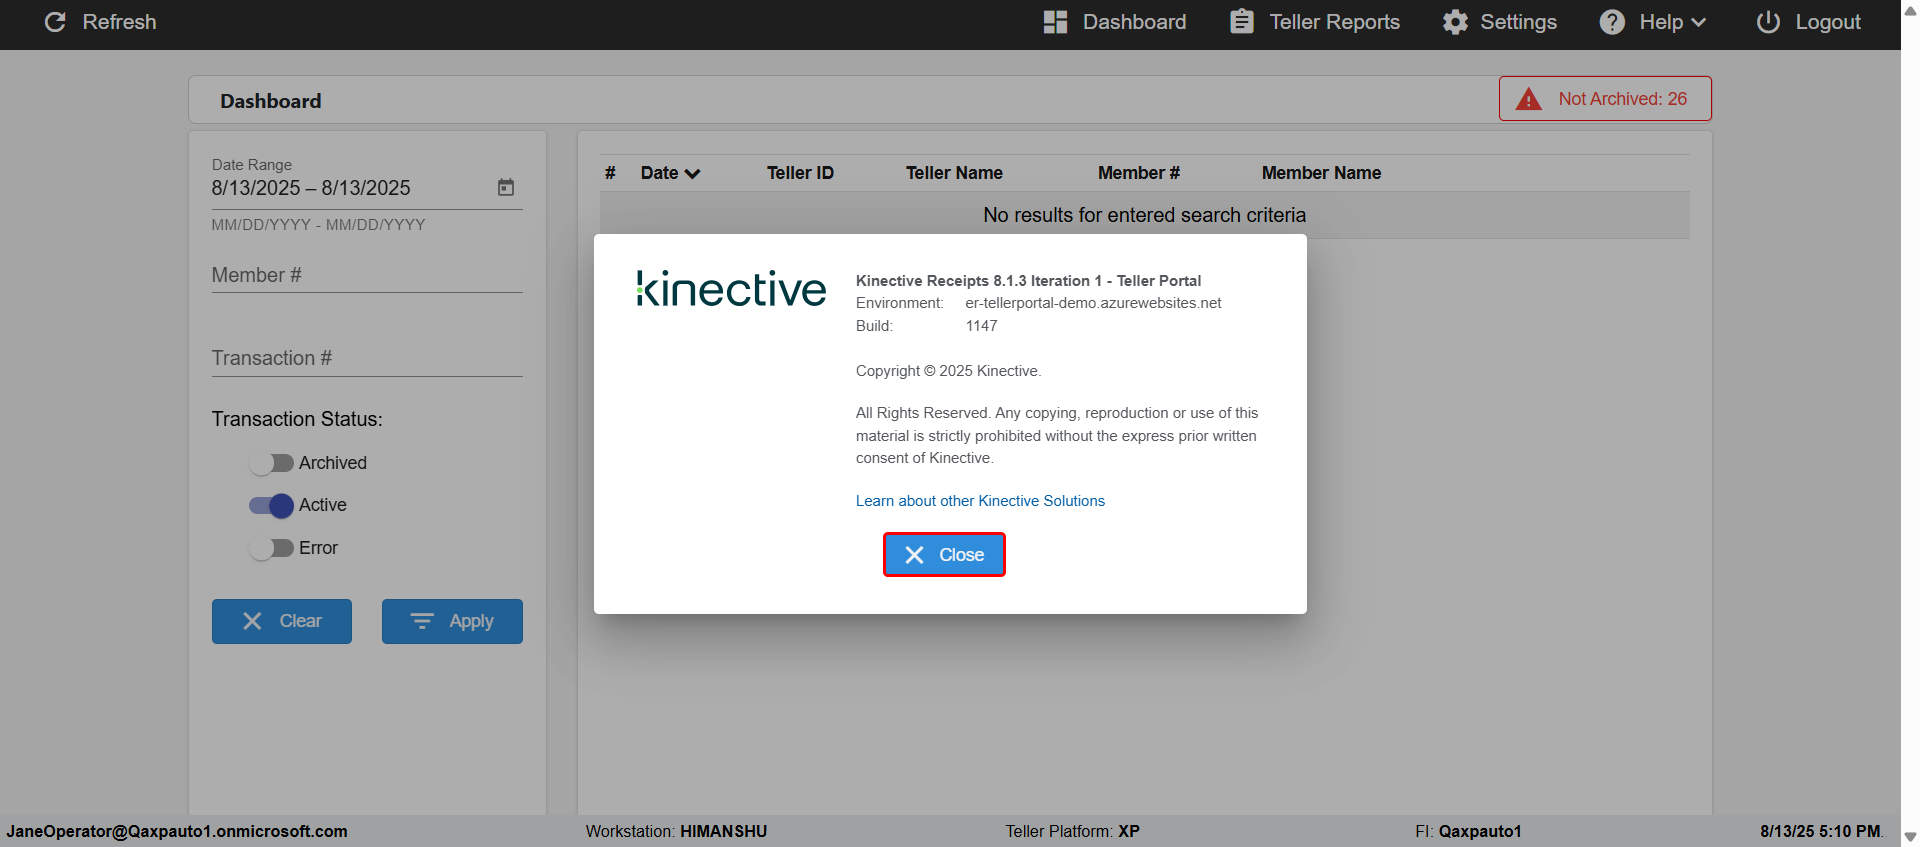1920x847 pixels.
Task: Click the Help question mark icon
Action: 1612,22
